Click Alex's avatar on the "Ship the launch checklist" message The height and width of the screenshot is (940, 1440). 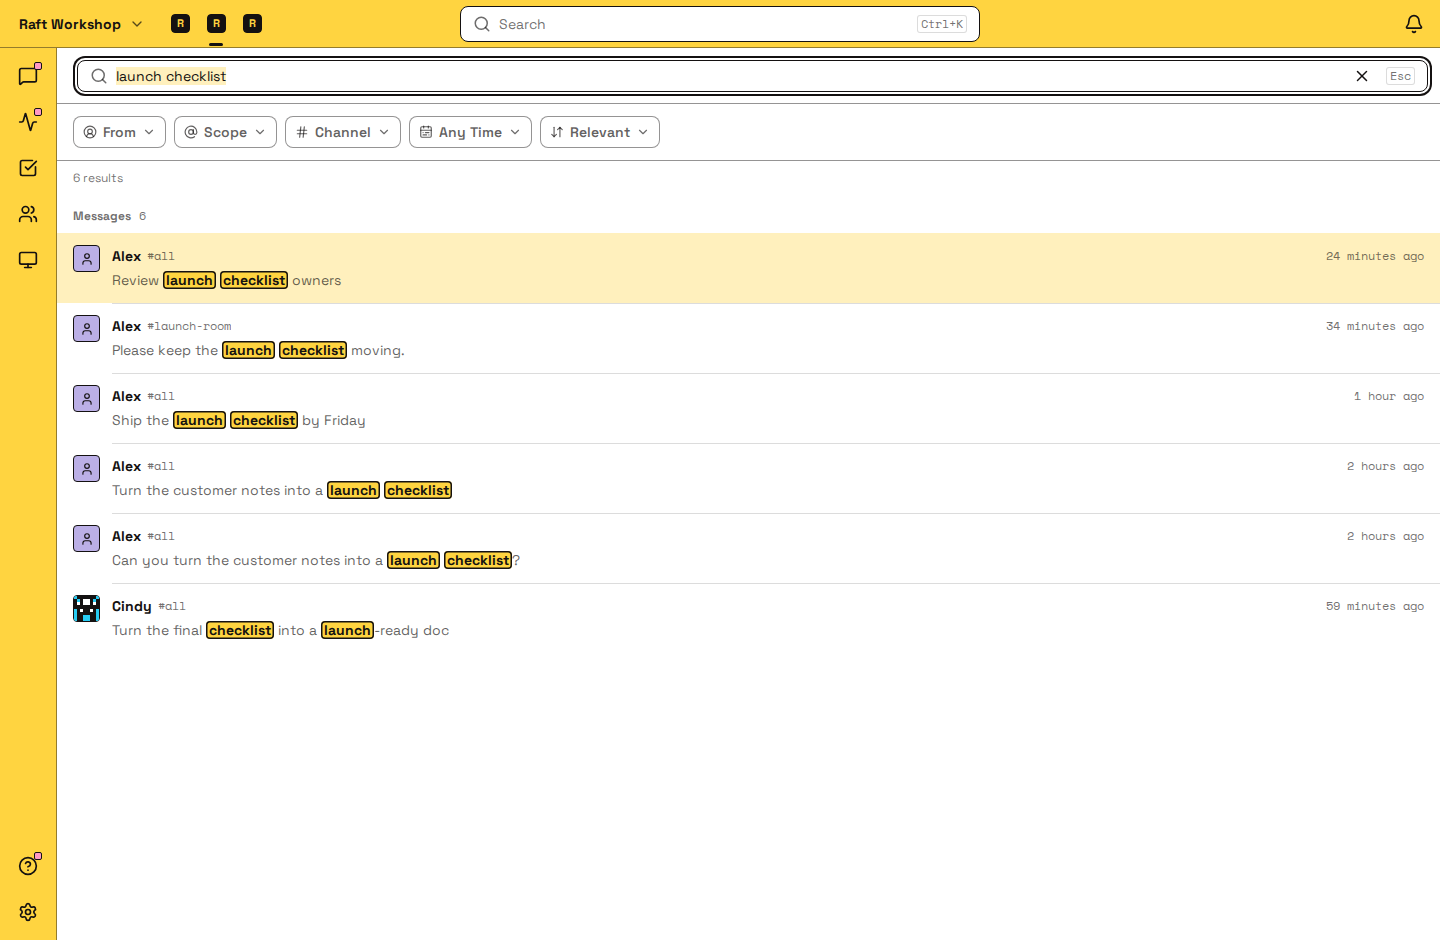pos(86,398)
